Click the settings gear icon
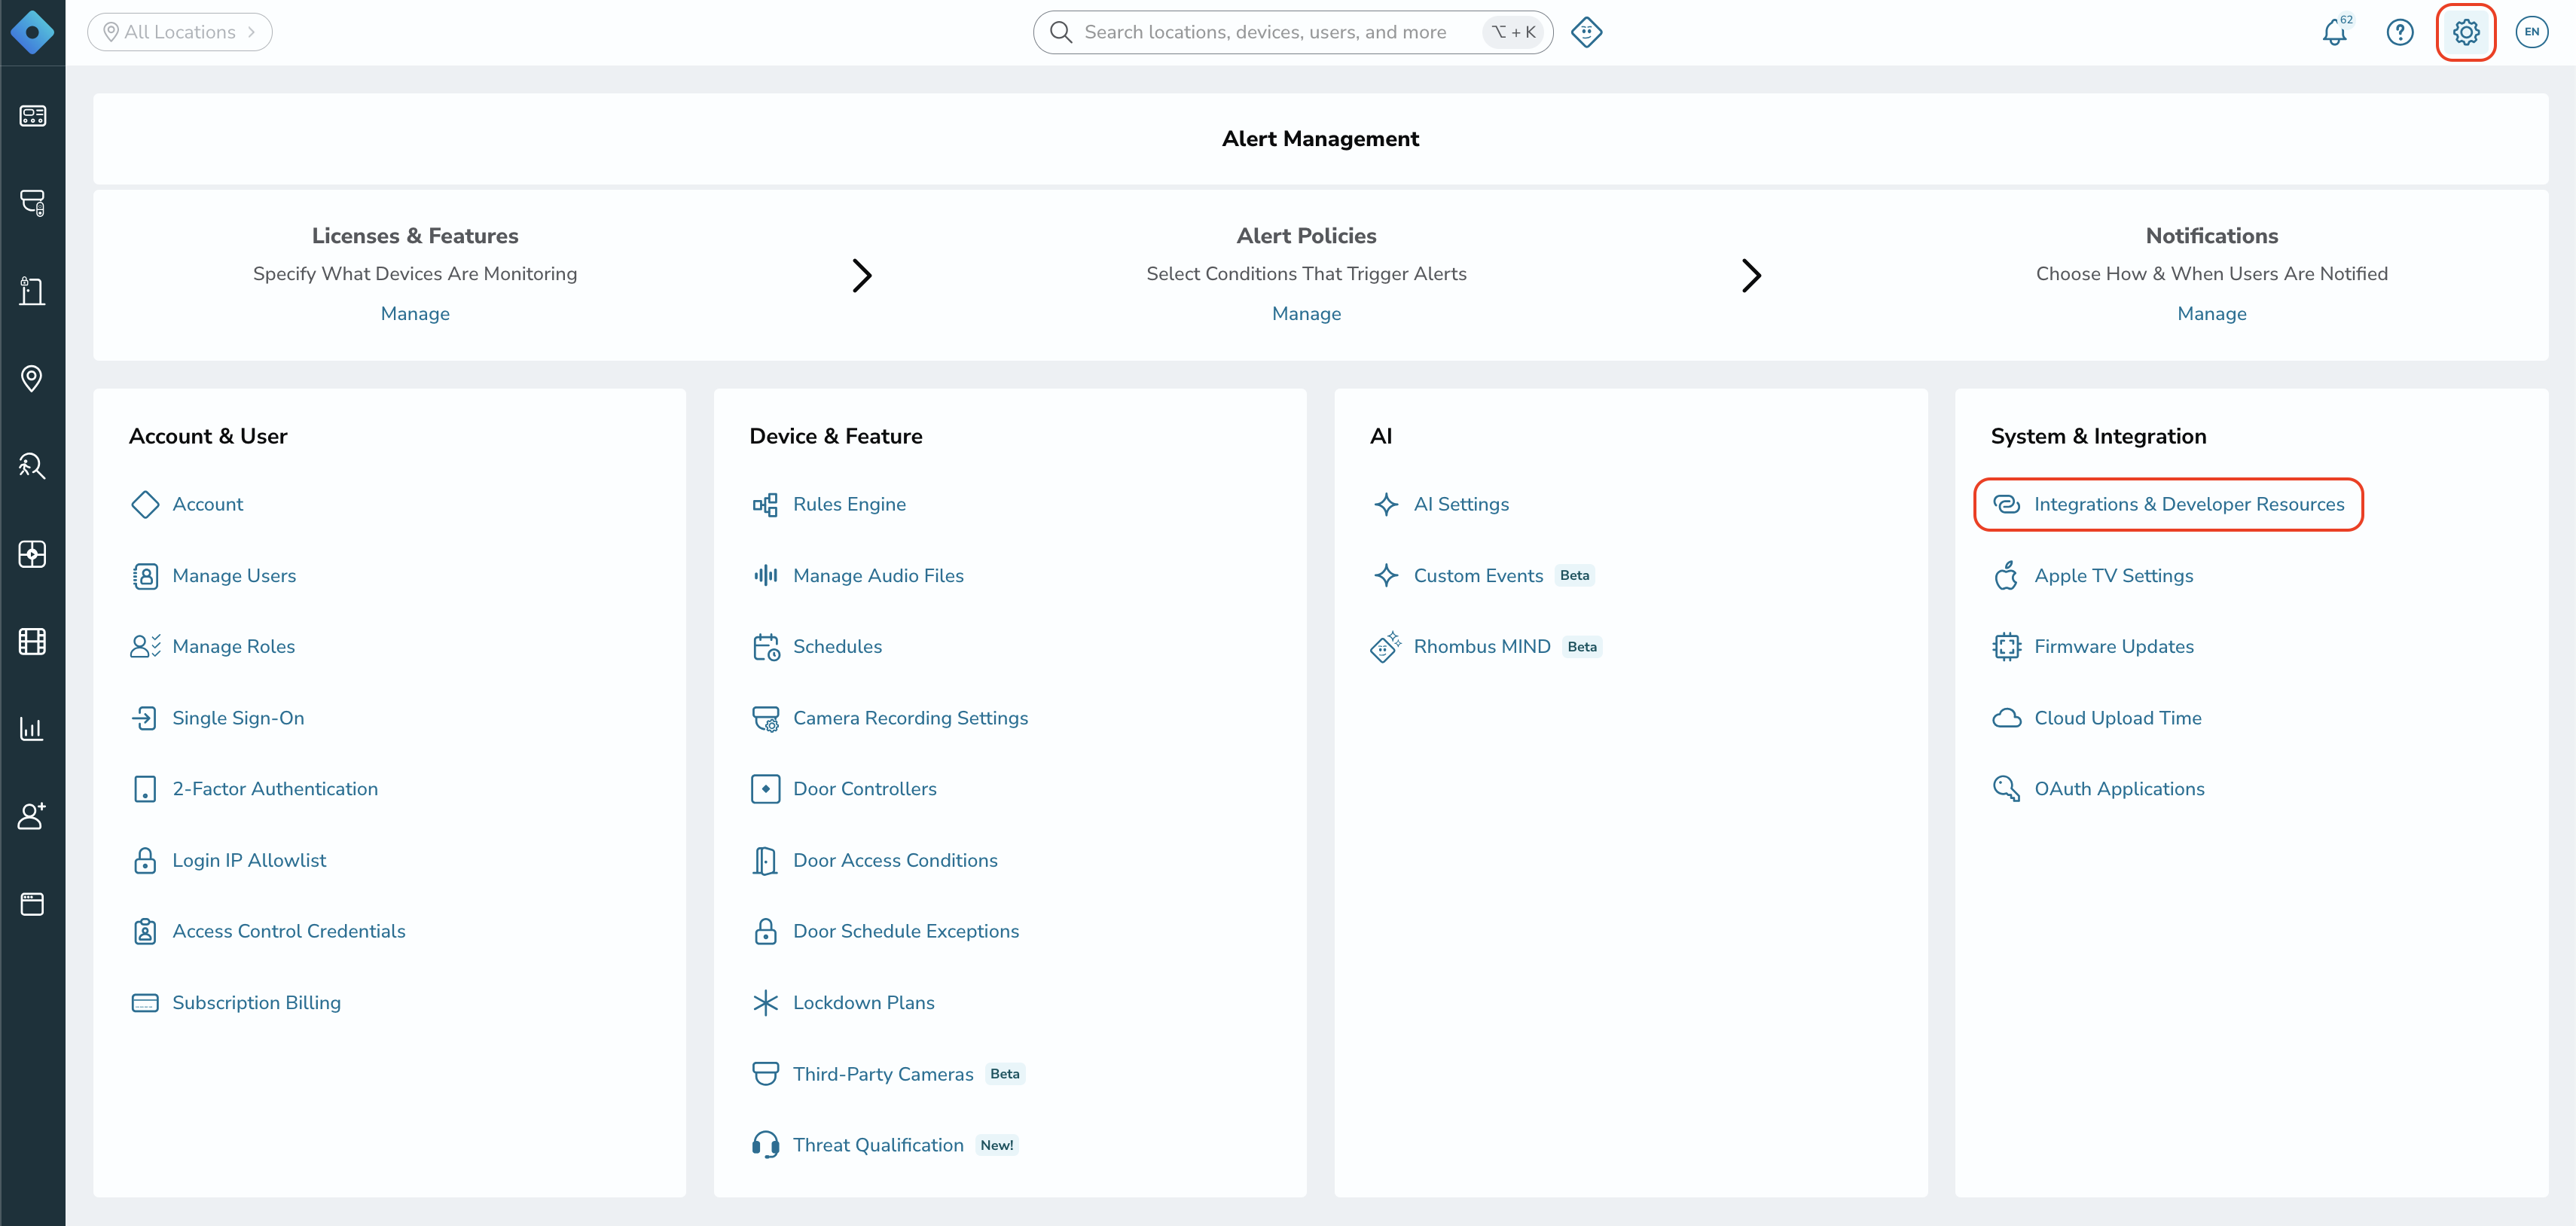This screenshot has height=1226, width=2576. [2466, 32]
